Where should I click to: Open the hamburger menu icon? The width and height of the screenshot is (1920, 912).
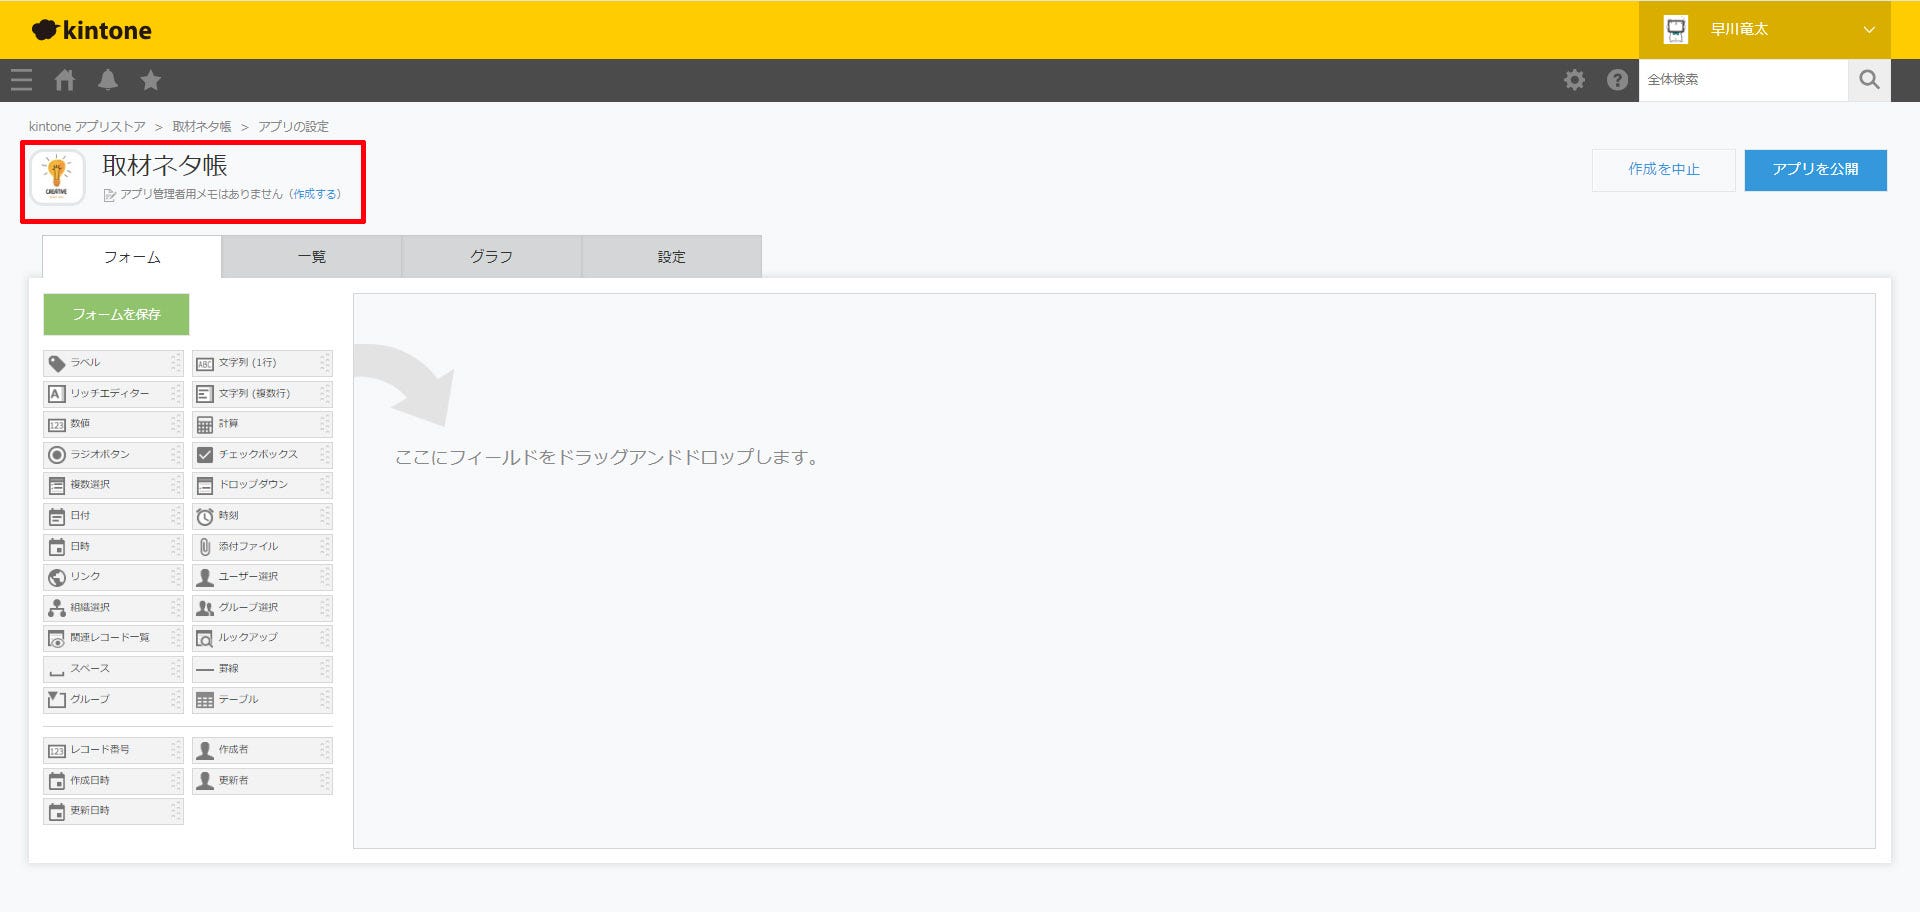(x=21, y=80)
